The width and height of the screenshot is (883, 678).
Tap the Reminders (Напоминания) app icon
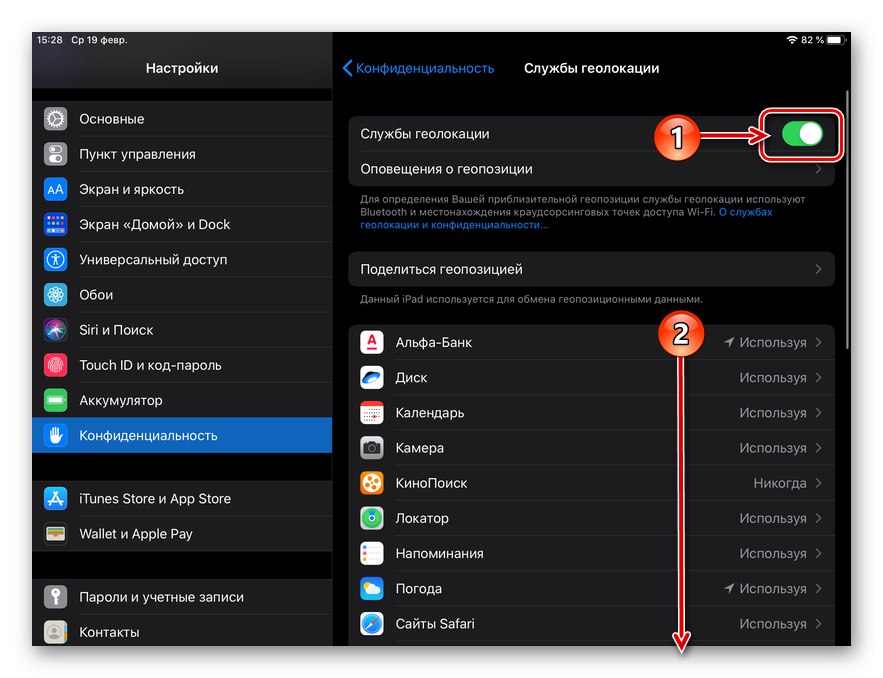tap(372, 554)
